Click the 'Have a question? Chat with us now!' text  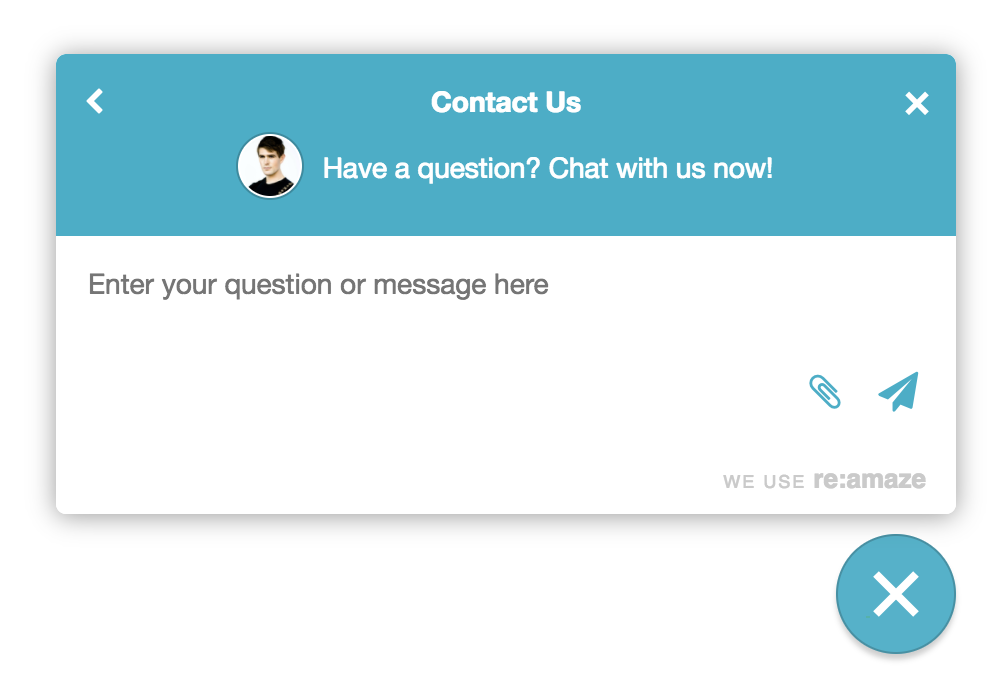click(547, 168)
